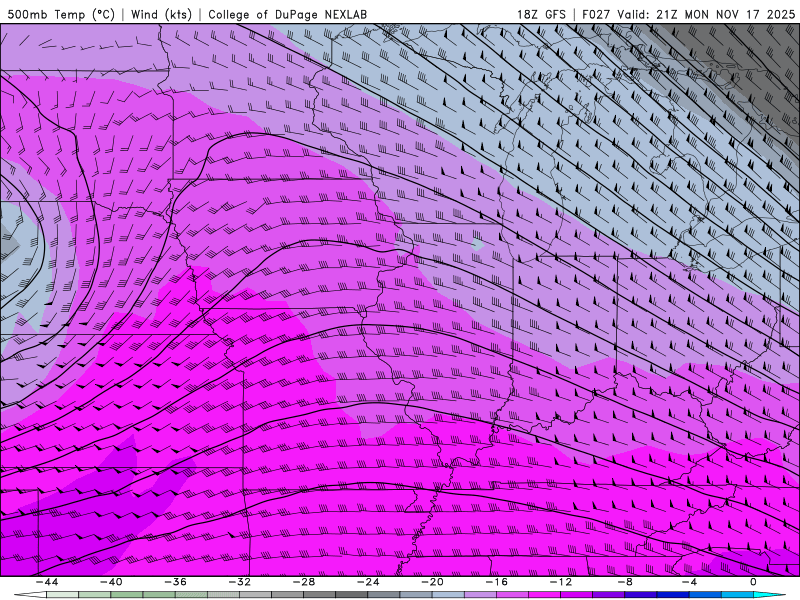Click the -12 color scale label
The height and width of the screenshot is (600, 800).
(x=561, y=582)
